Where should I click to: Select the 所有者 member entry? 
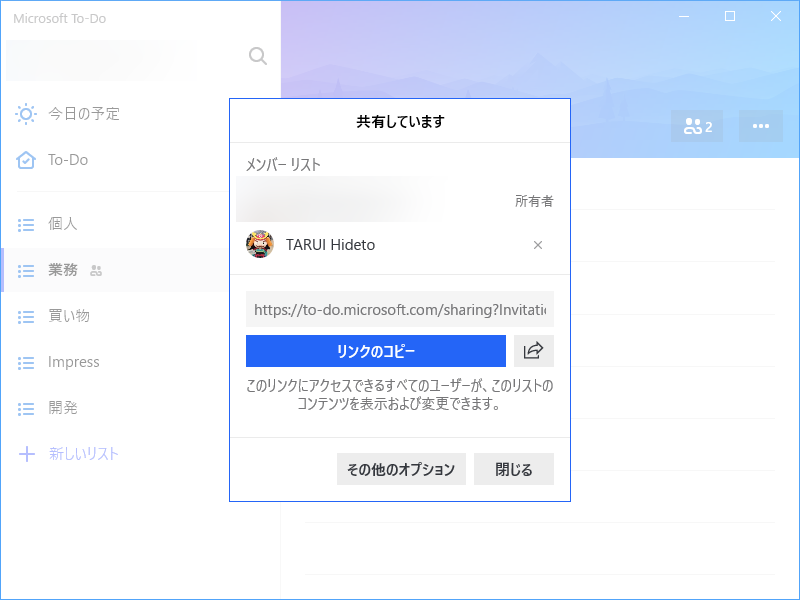[400, 197]
